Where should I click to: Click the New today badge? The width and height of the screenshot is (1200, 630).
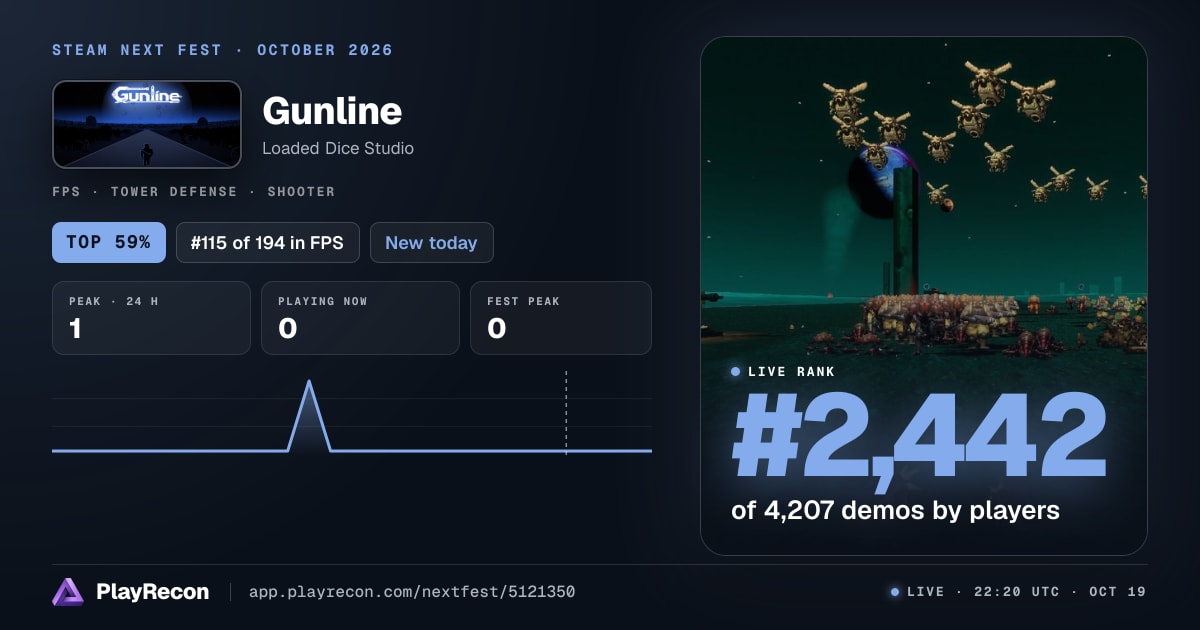(x=431, y=242)
